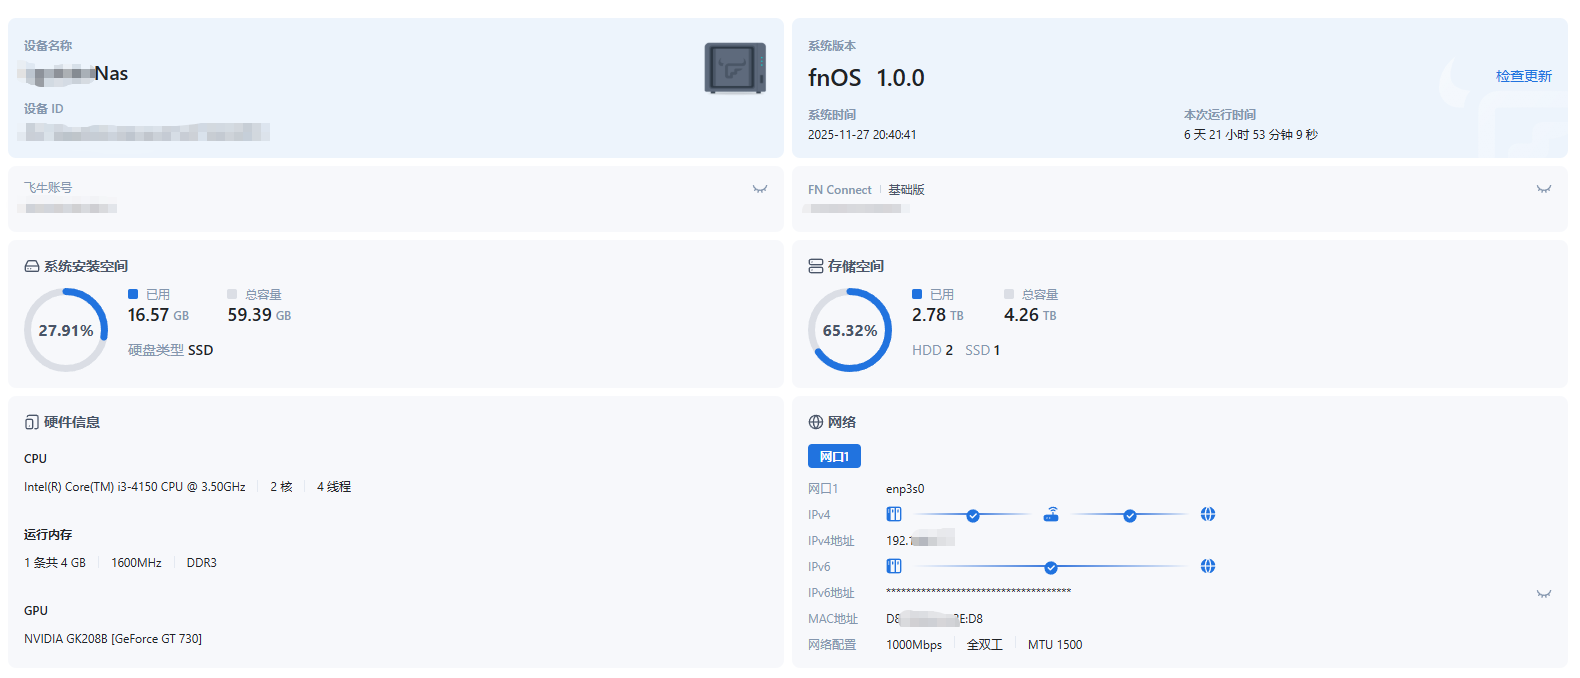
Task: Click the 网络 globe icon
Action: tap(816, 422)
